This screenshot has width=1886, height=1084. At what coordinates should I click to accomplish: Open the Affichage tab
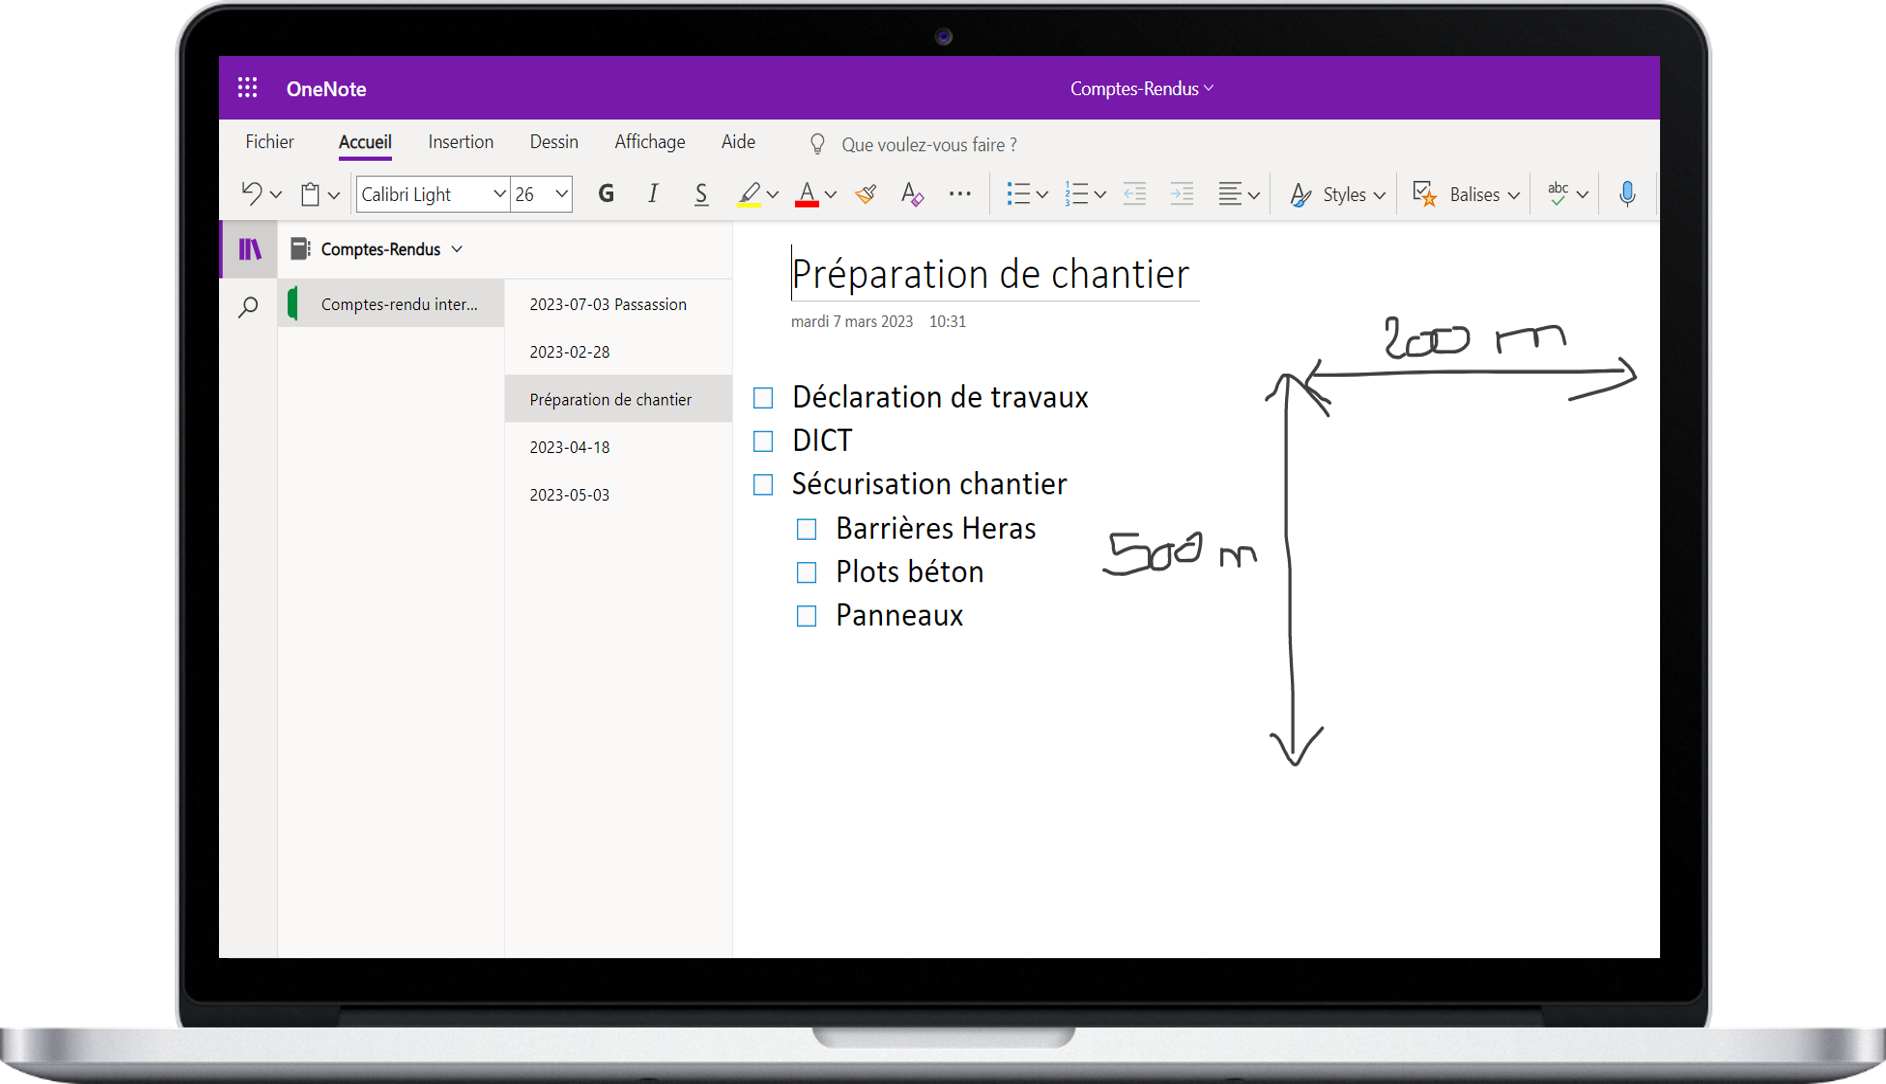click(x=650, y=142)
